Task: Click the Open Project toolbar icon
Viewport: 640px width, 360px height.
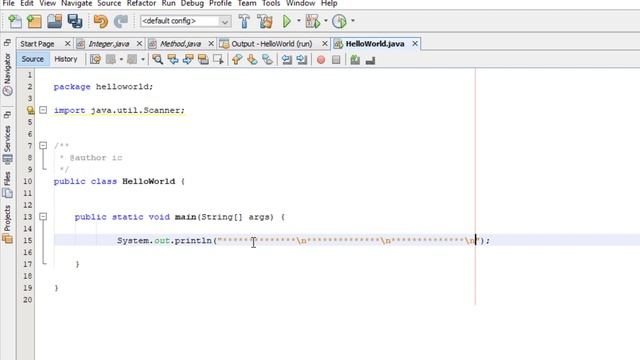Action: click(x=54, y=21)
